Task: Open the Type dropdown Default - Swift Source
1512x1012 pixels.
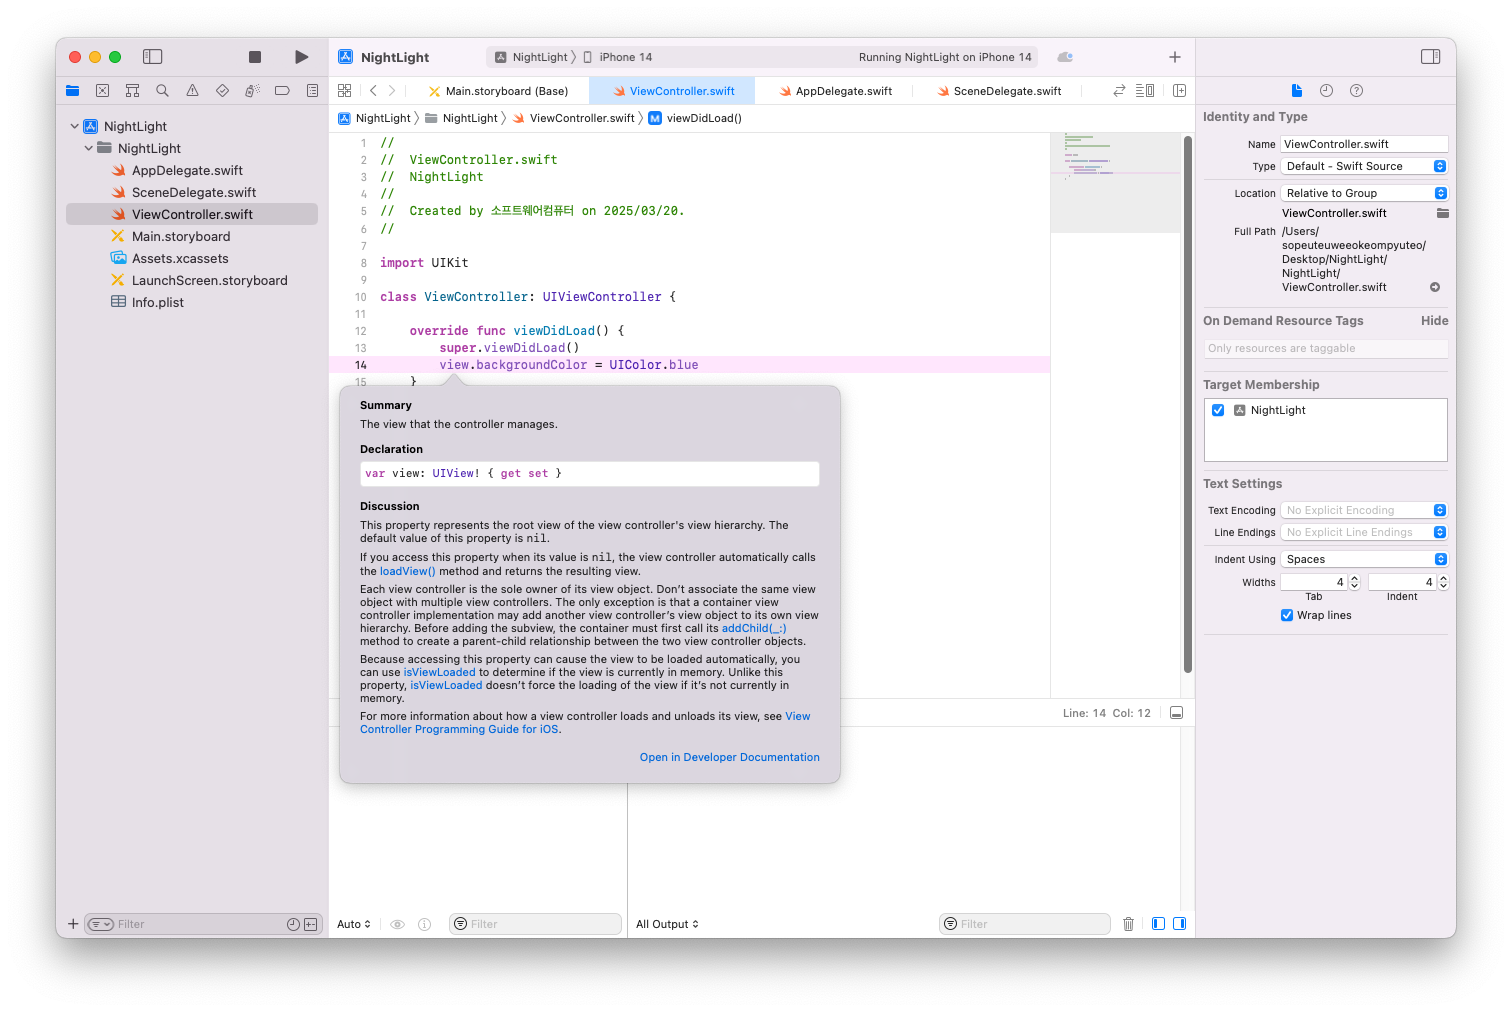Action: click(x=1364, y=166)
